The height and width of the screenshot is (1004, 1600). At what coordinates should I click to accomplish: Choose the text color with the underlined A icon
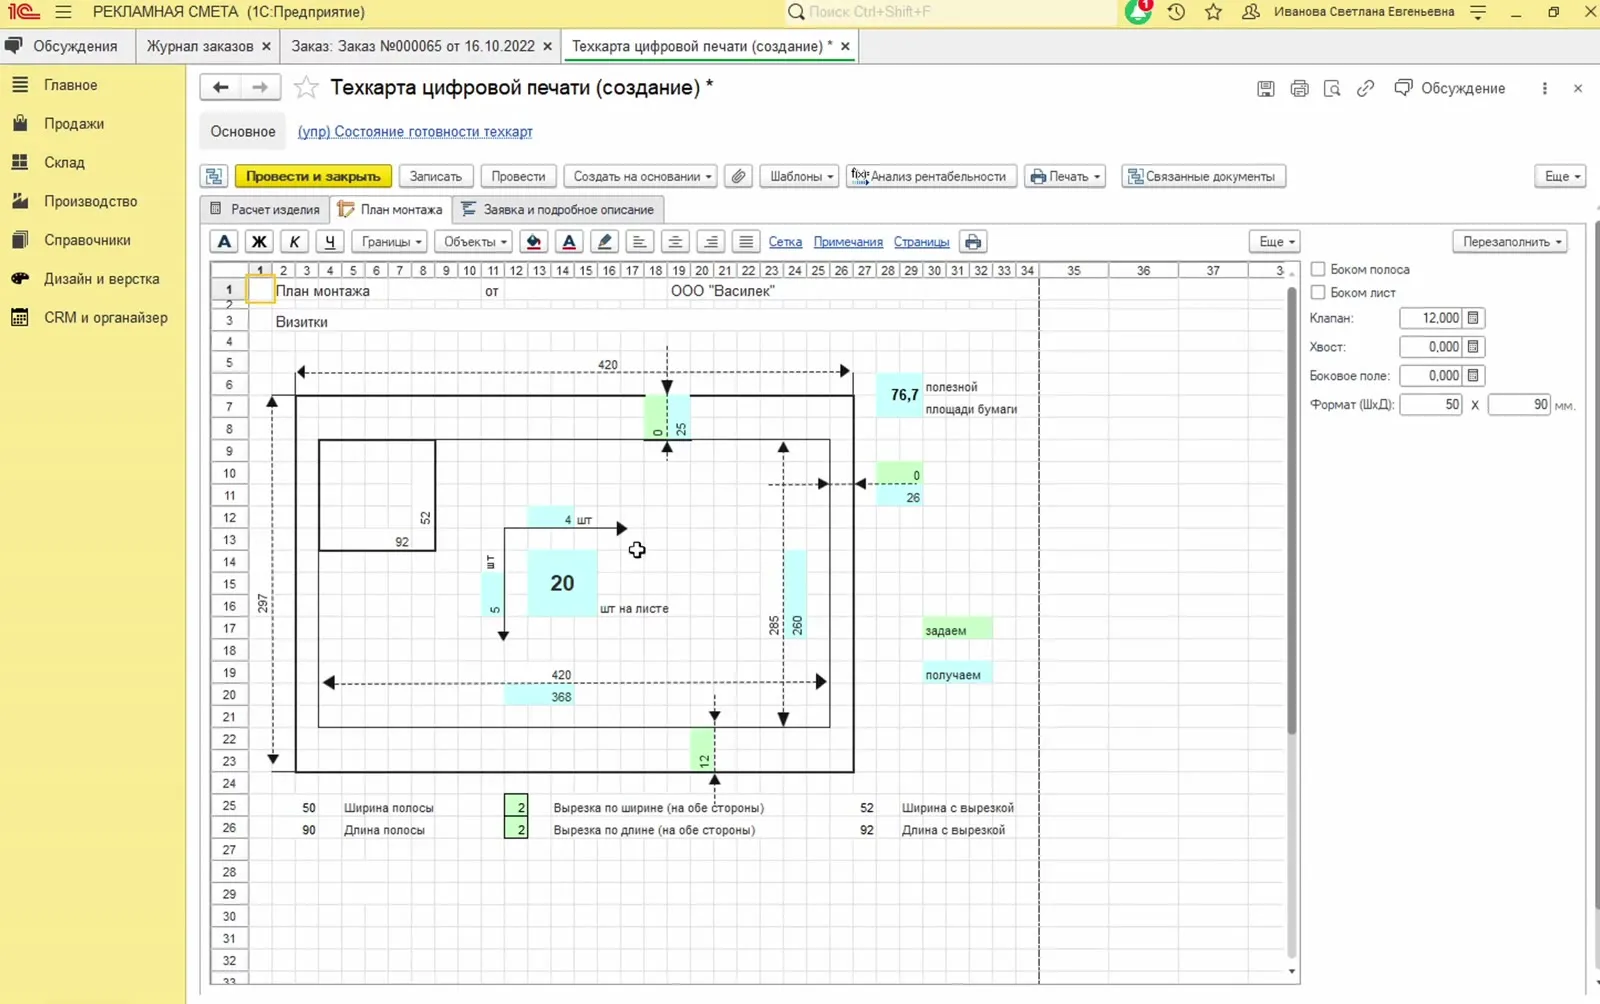(569, 242)
